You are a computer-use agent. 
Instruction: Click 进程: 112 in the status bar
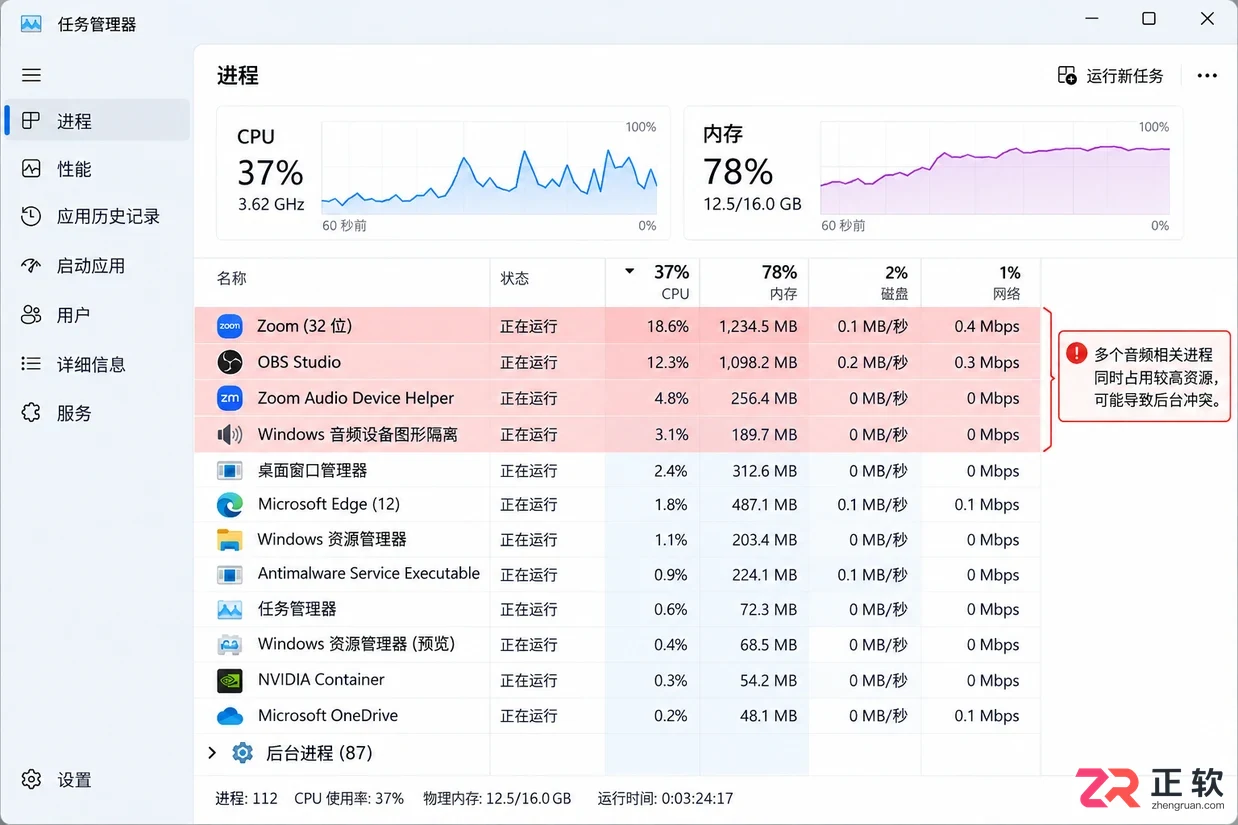[x=246, y=798]
